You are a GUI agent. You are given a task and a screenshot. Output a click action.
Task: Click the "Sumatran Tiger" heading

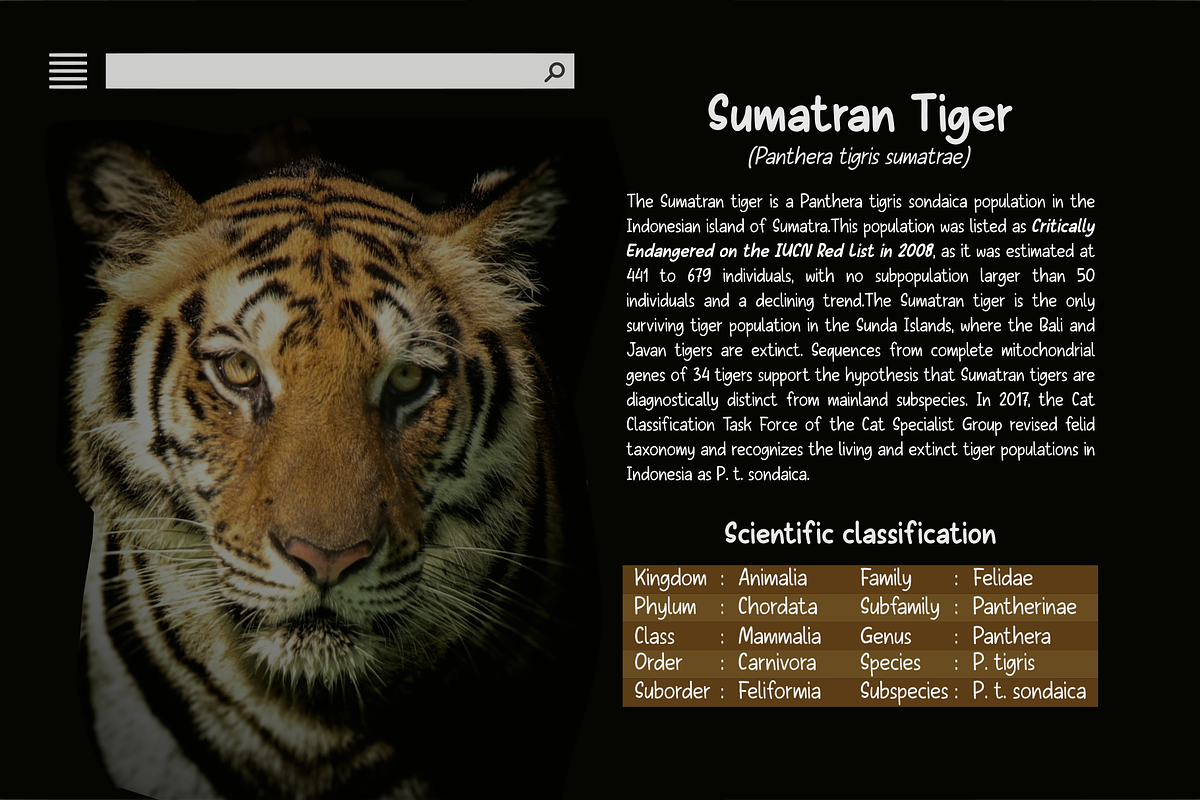860,114
